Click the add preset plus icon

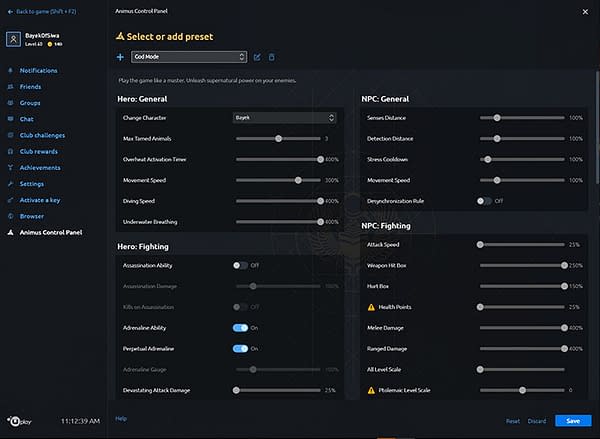[x=121, y=57]
